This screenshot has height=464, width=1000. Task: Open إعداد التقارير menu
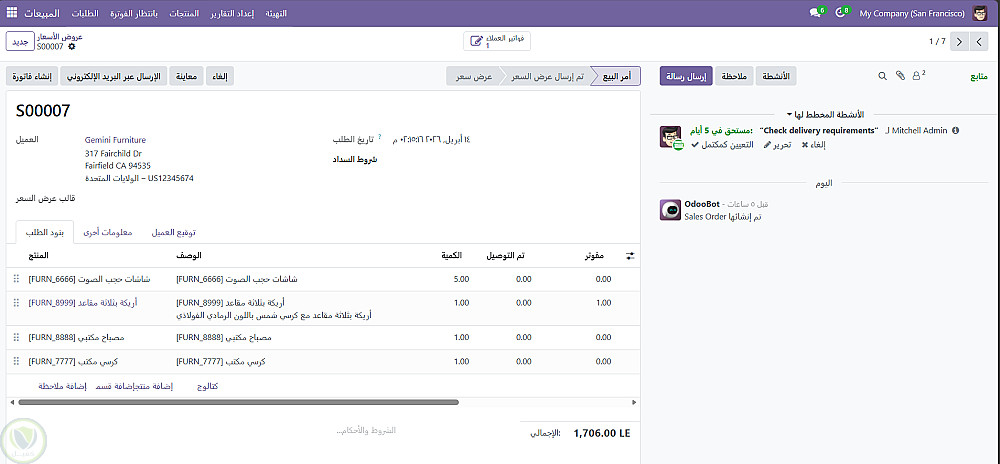(232, 13)
